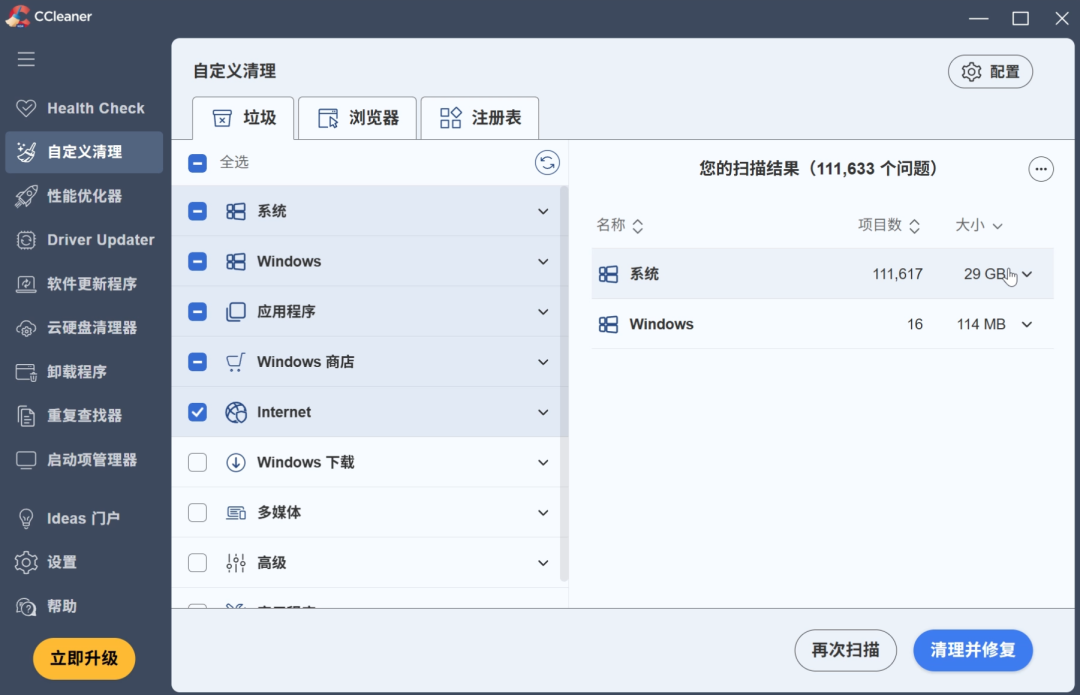Open 云硬盘清理器 cloud icon

pos(26,328)
